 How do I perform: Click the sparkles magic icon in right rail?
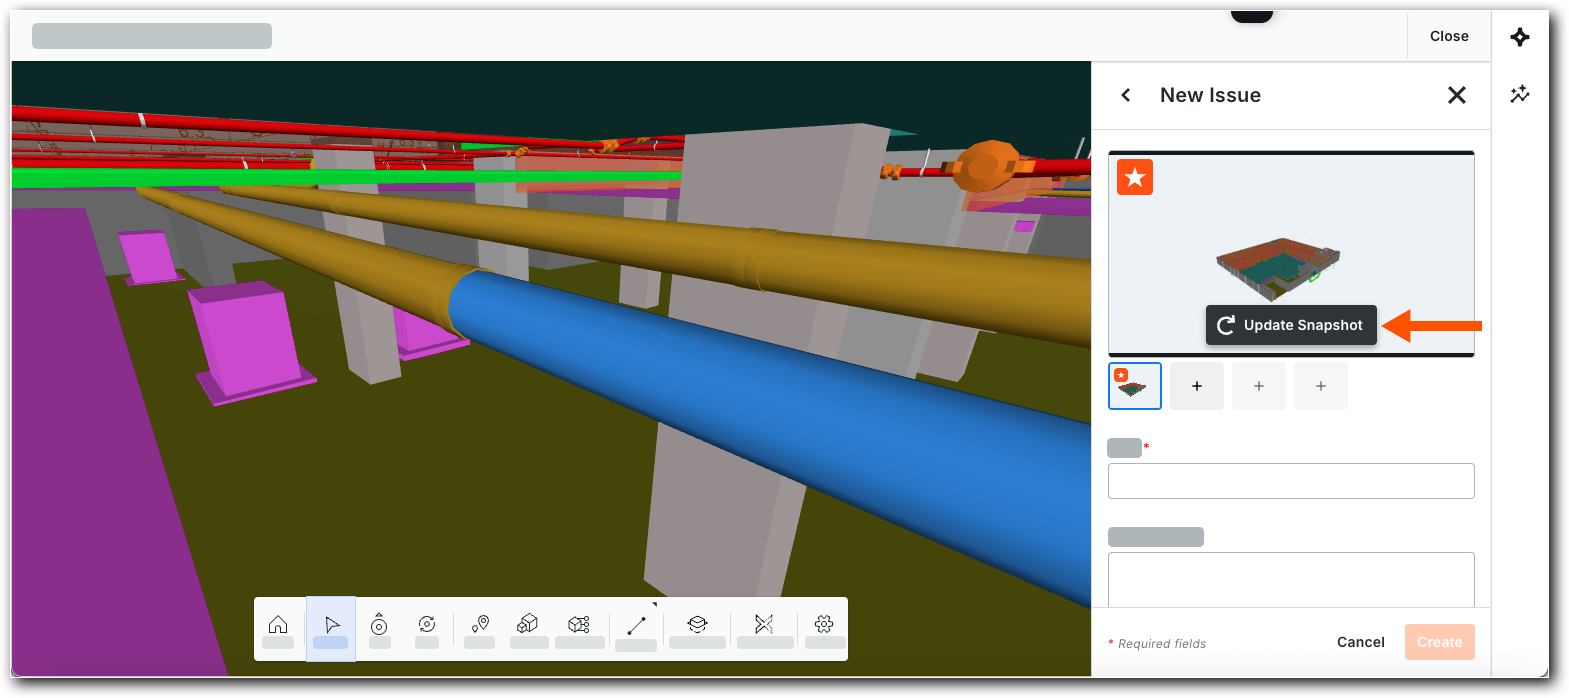tap(1520, 94)
